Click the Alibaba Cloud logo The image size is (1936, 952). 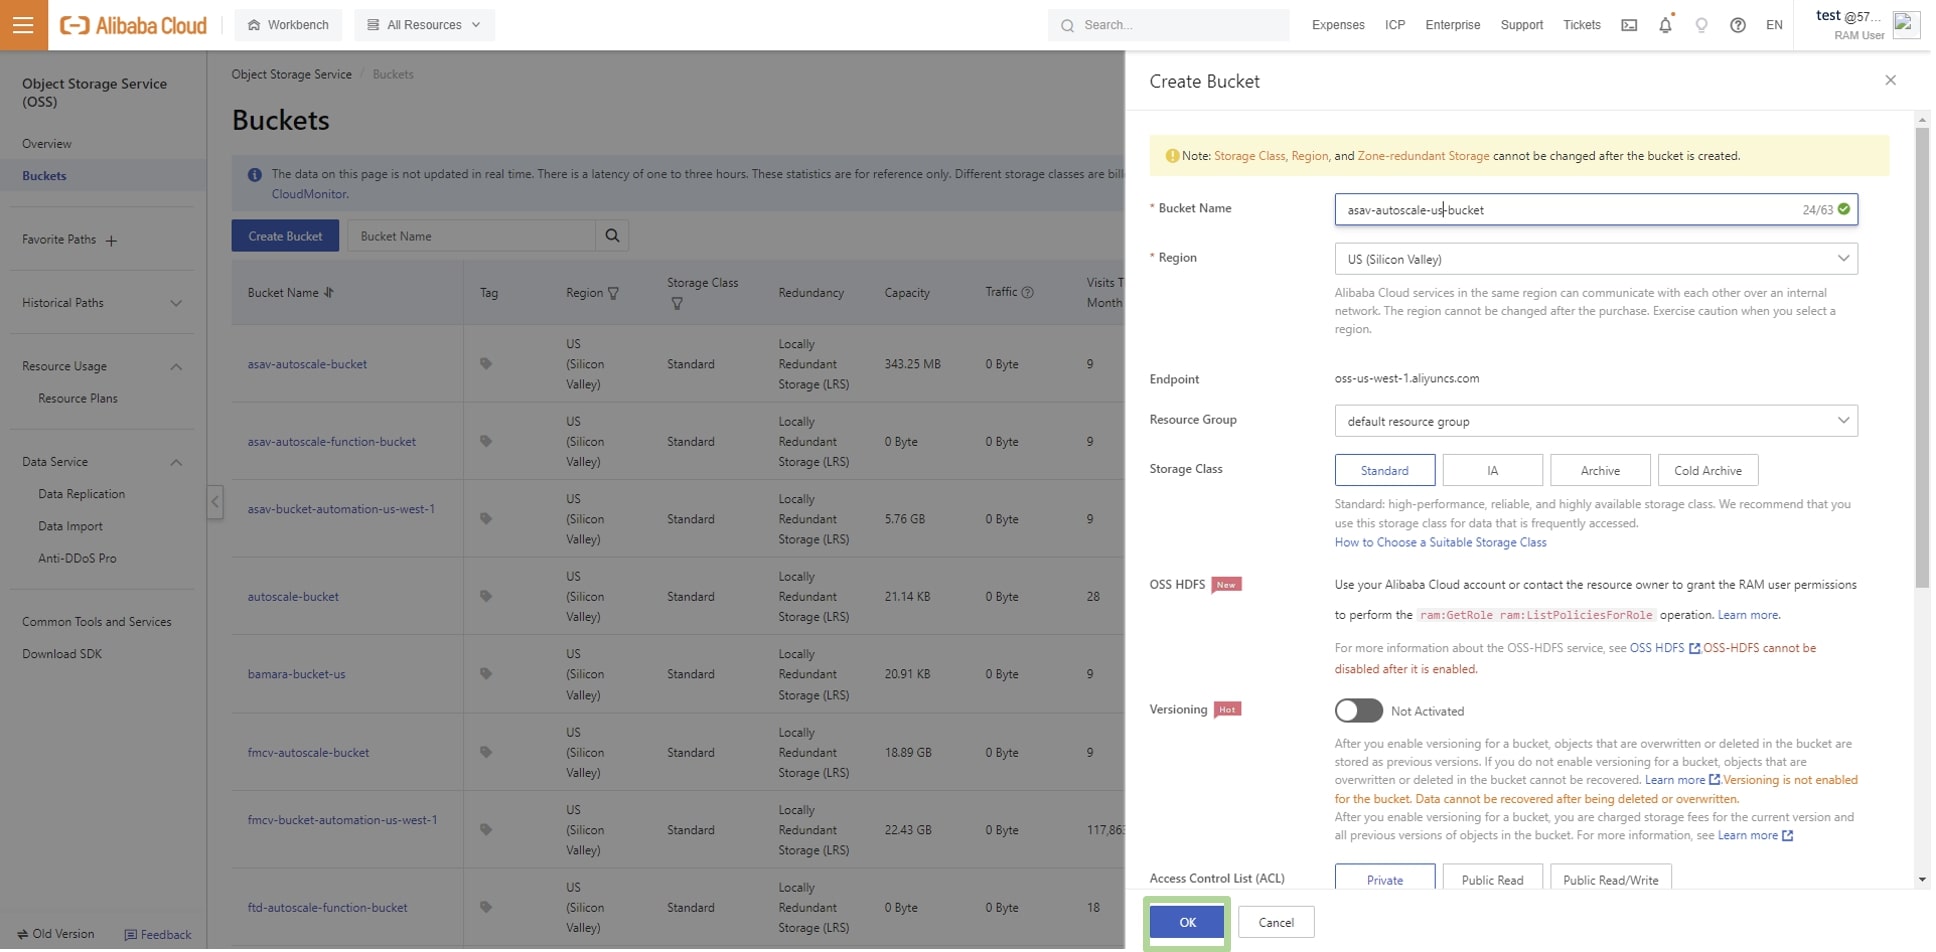click(x=133, y=25)
